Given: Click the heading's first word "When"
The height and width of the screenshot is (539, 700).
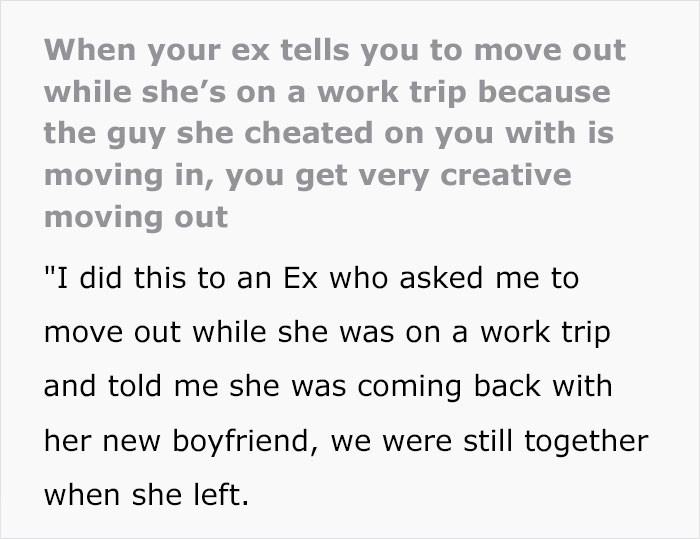Looking at the screenshot, I should 92,50.
